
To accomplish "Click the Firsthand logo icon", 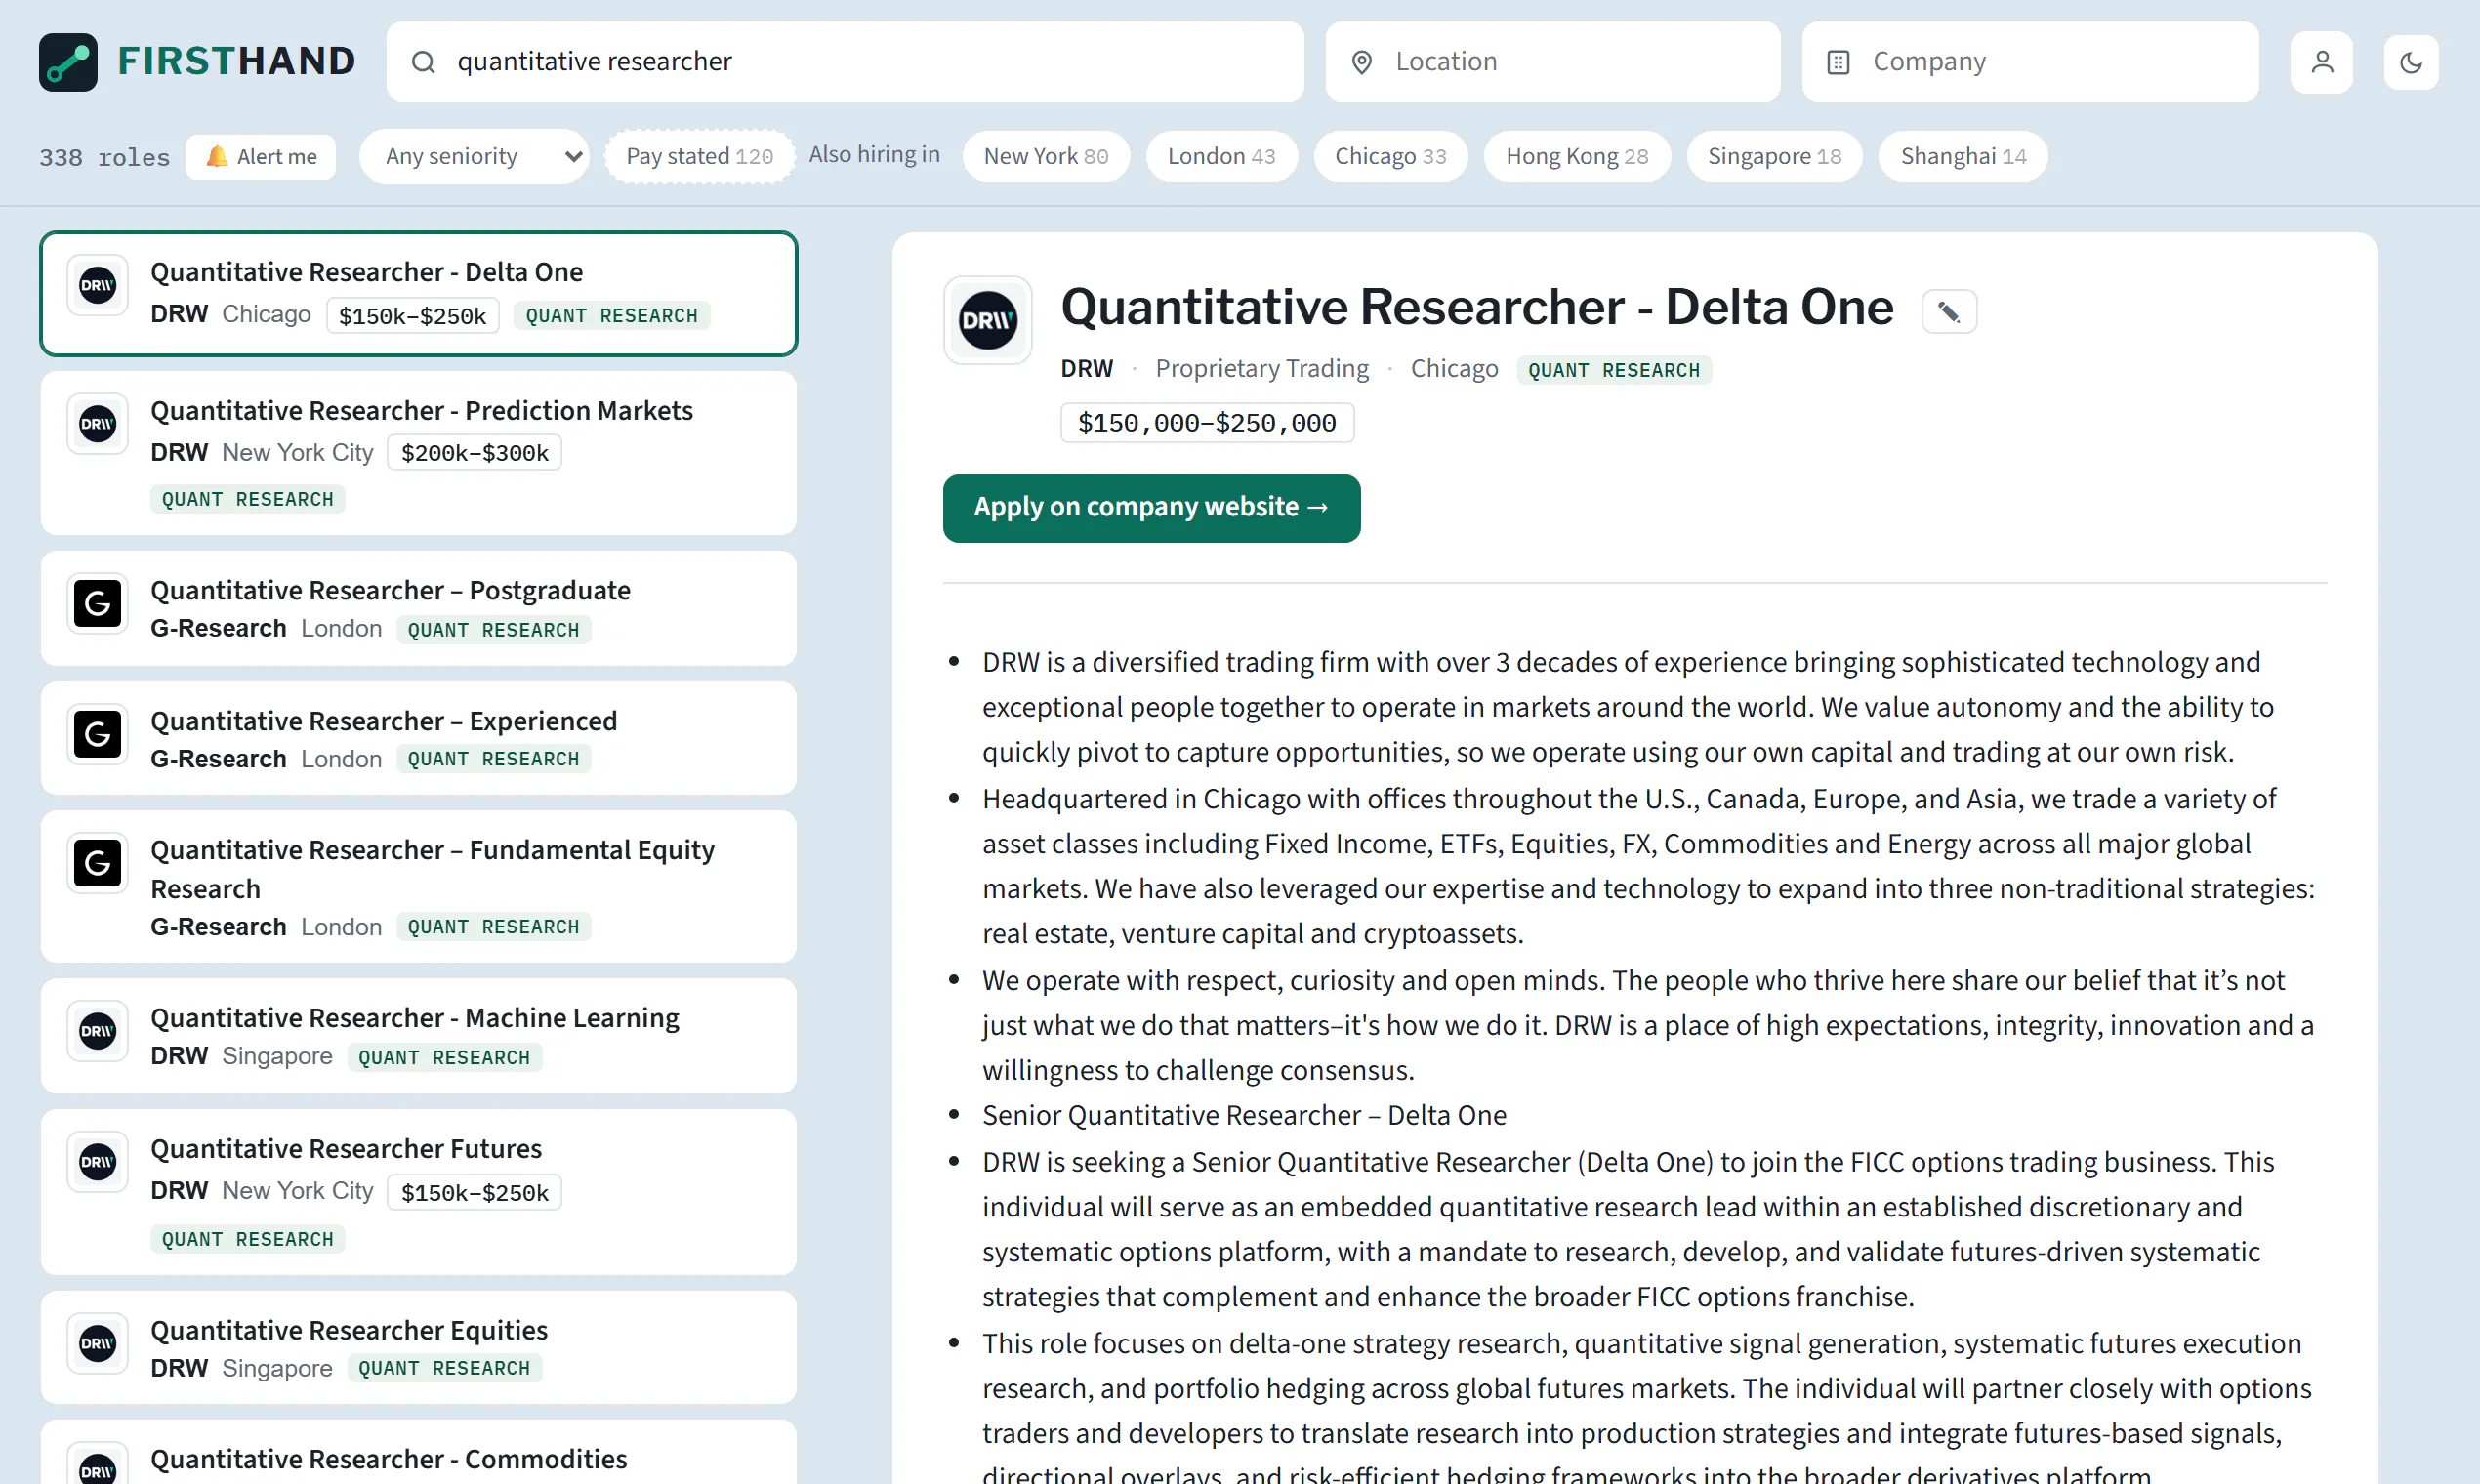I will pos(68,62).
